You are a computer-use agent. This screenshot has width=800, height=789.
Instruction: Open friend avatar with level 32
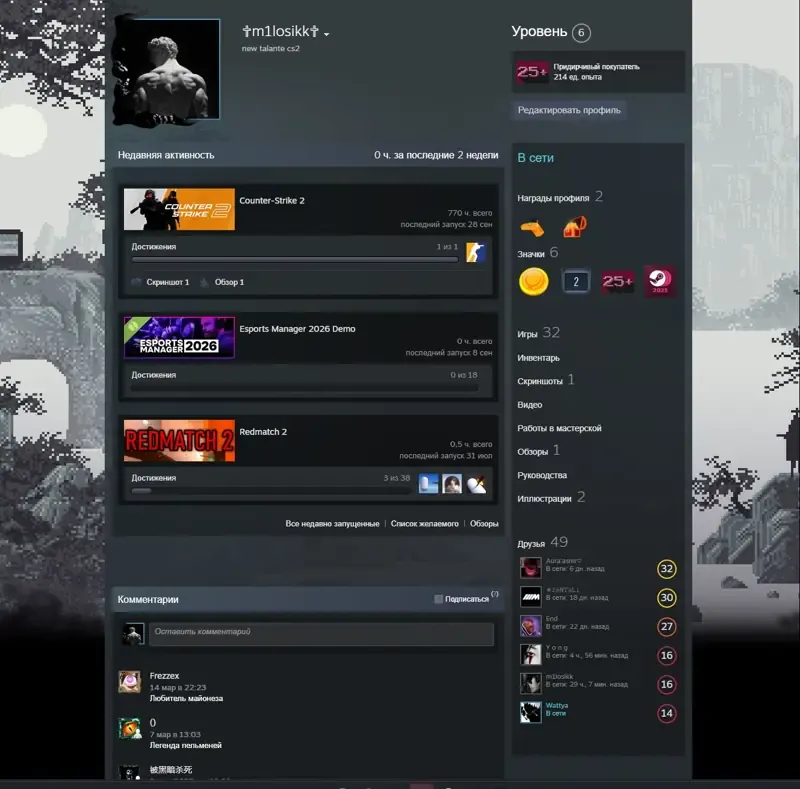click(531, 568)
